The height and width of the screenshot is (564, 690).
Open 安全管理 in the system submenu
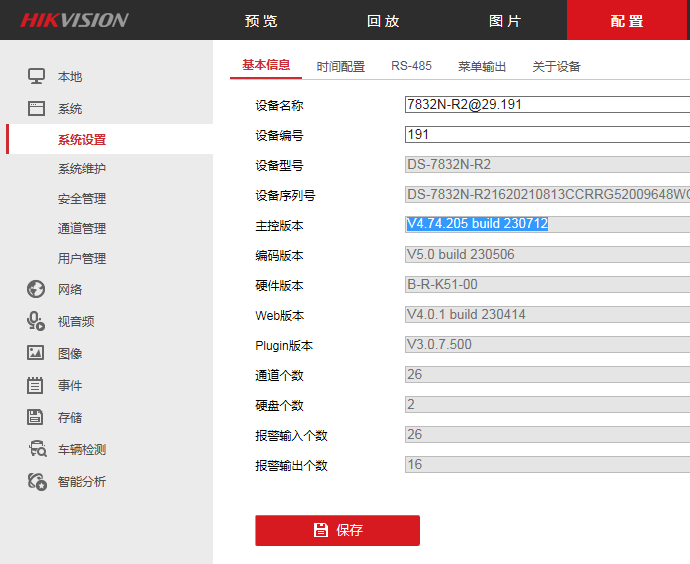pos(82,199)
